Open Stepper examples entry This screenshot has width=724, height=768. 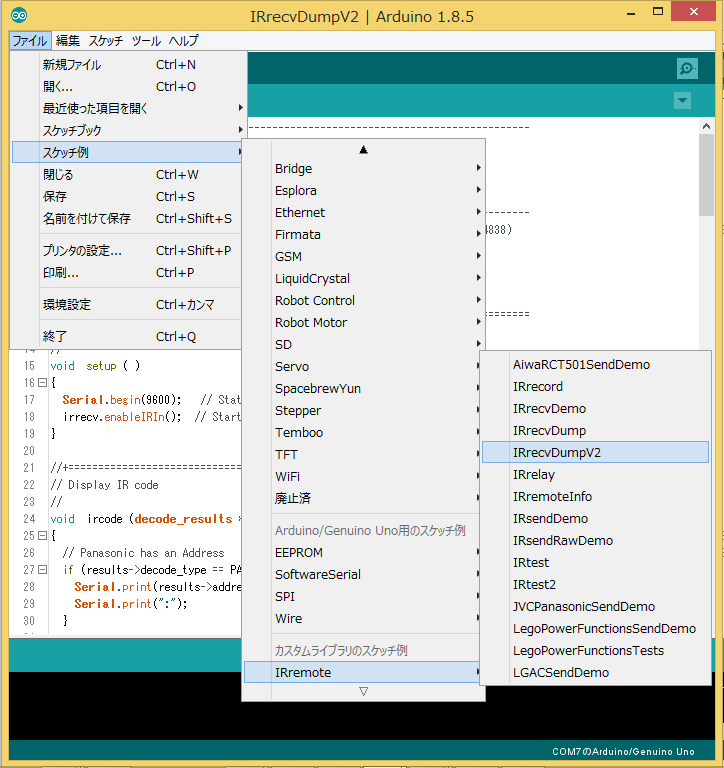pos(362,410)
